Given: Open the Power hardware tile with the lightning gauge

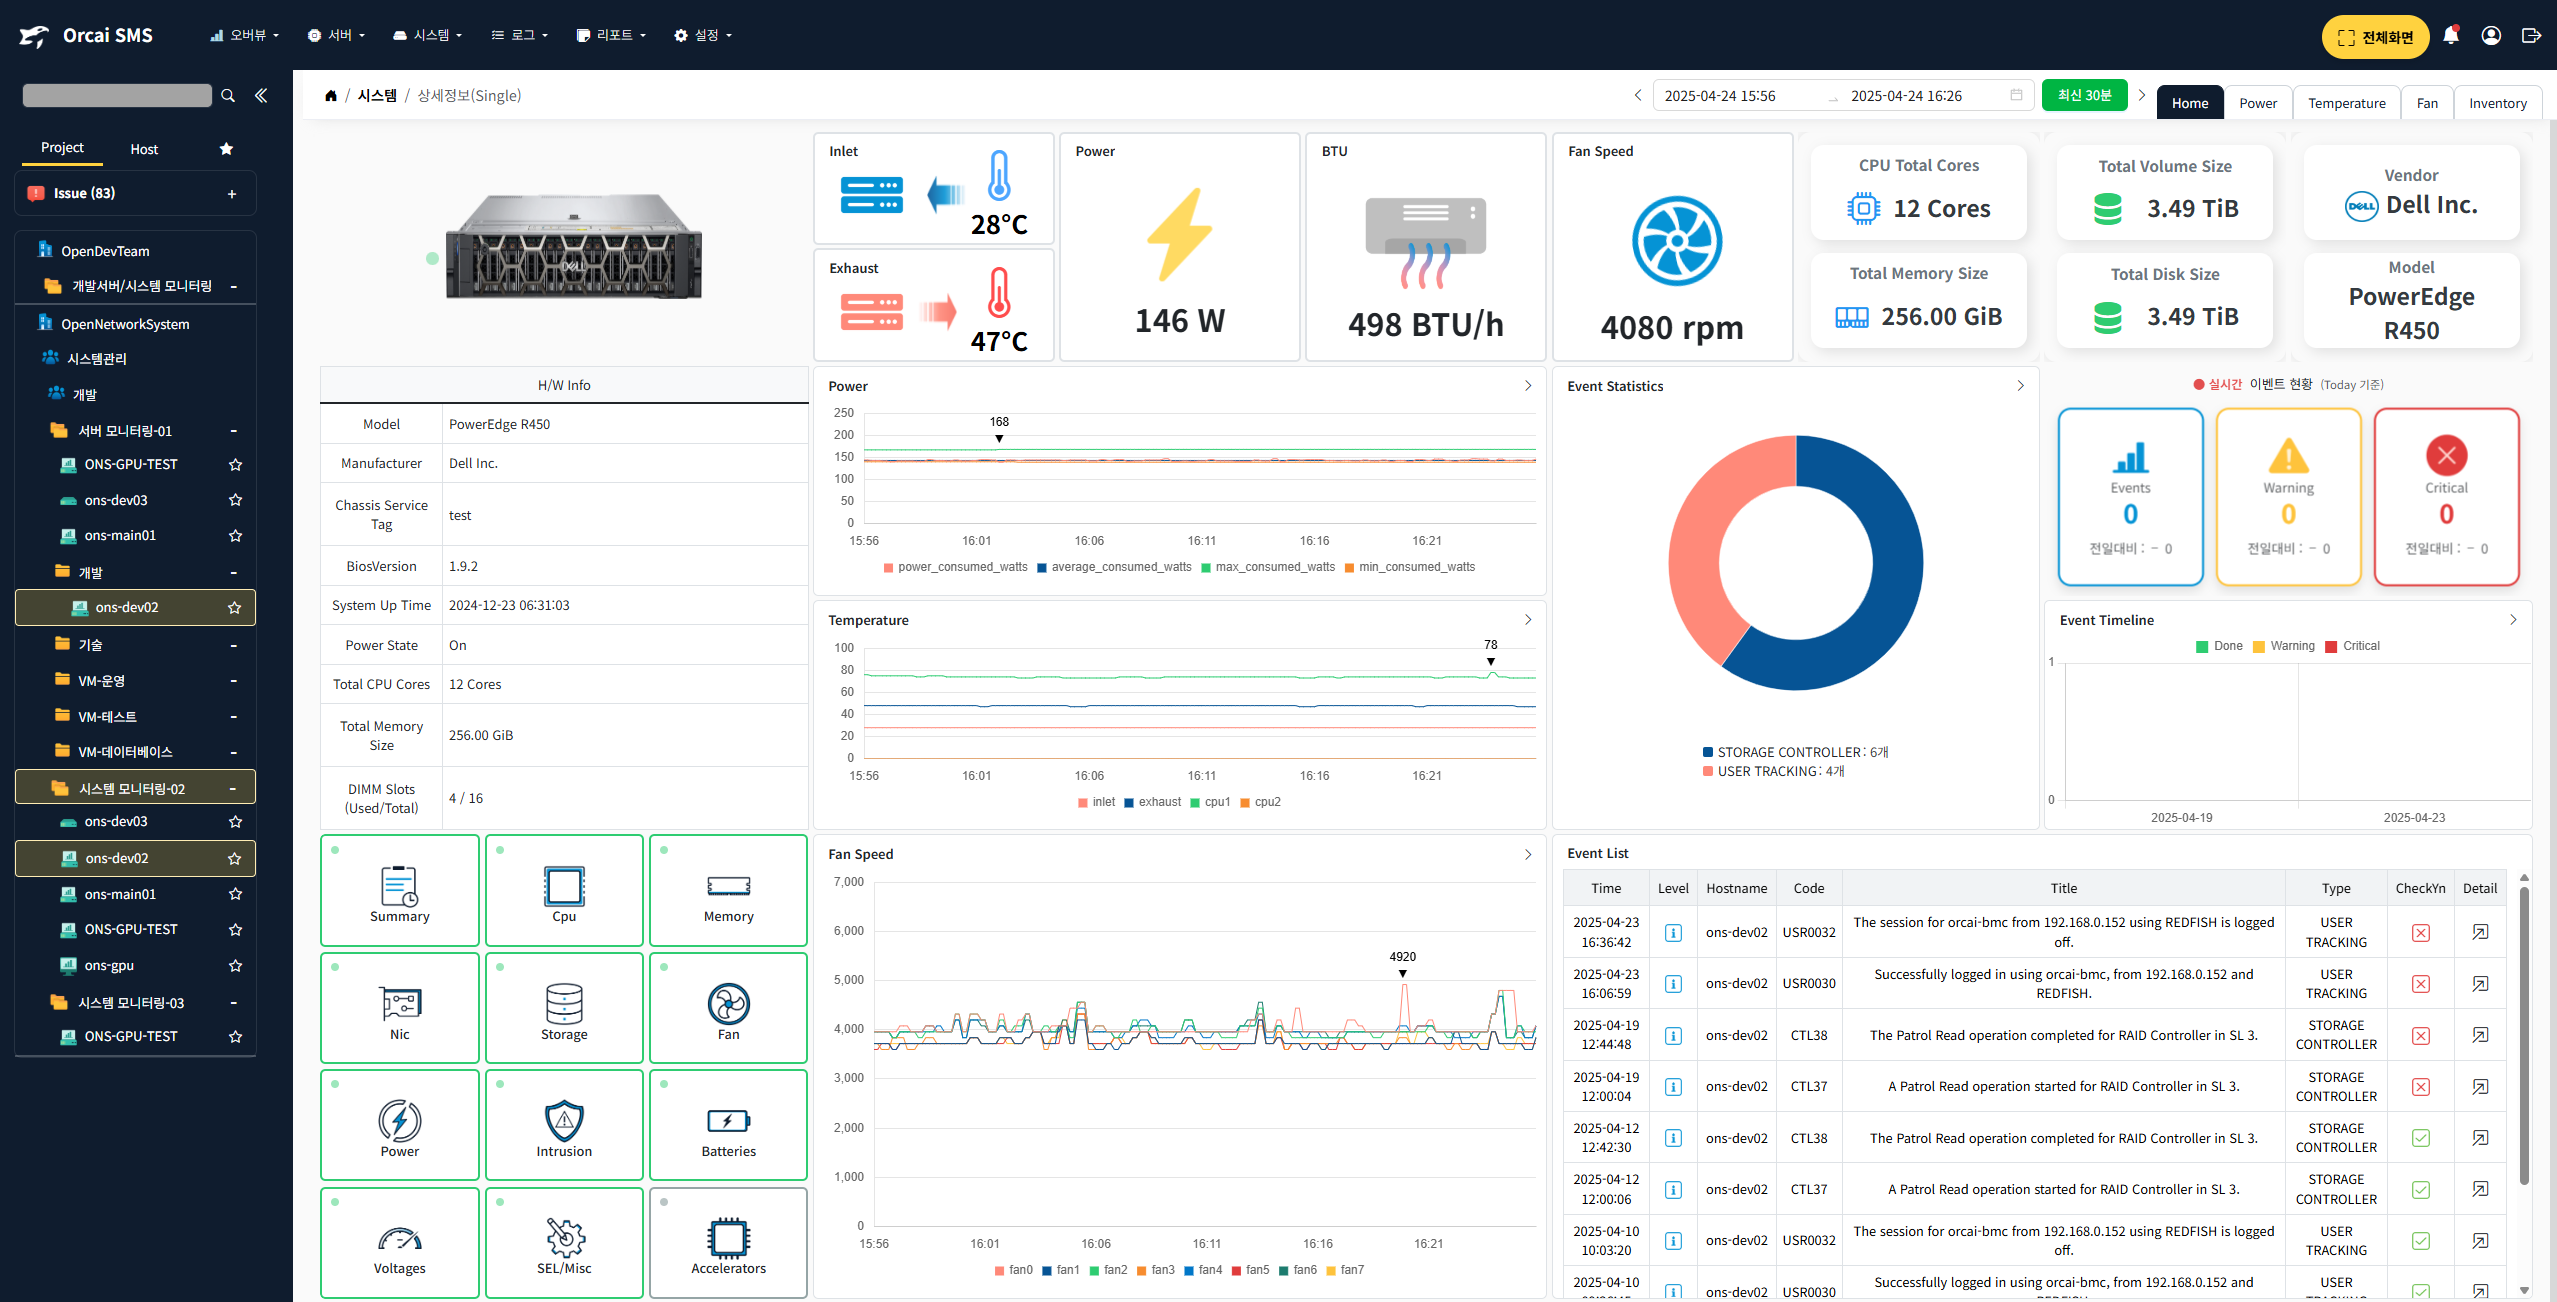Looking at the screenshot, I should pos(399,1125).
